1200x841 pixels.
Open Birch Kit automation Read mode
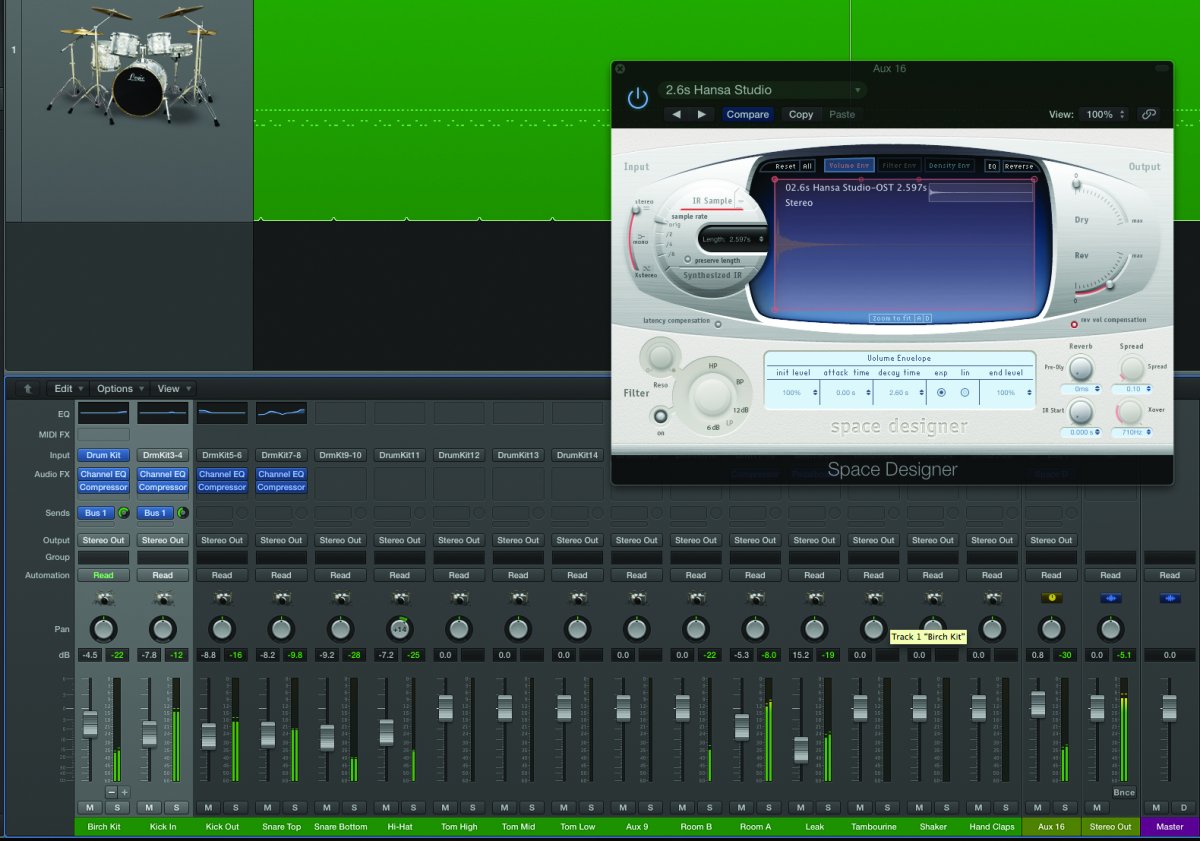pyautogui.click(x=103, y=575)
